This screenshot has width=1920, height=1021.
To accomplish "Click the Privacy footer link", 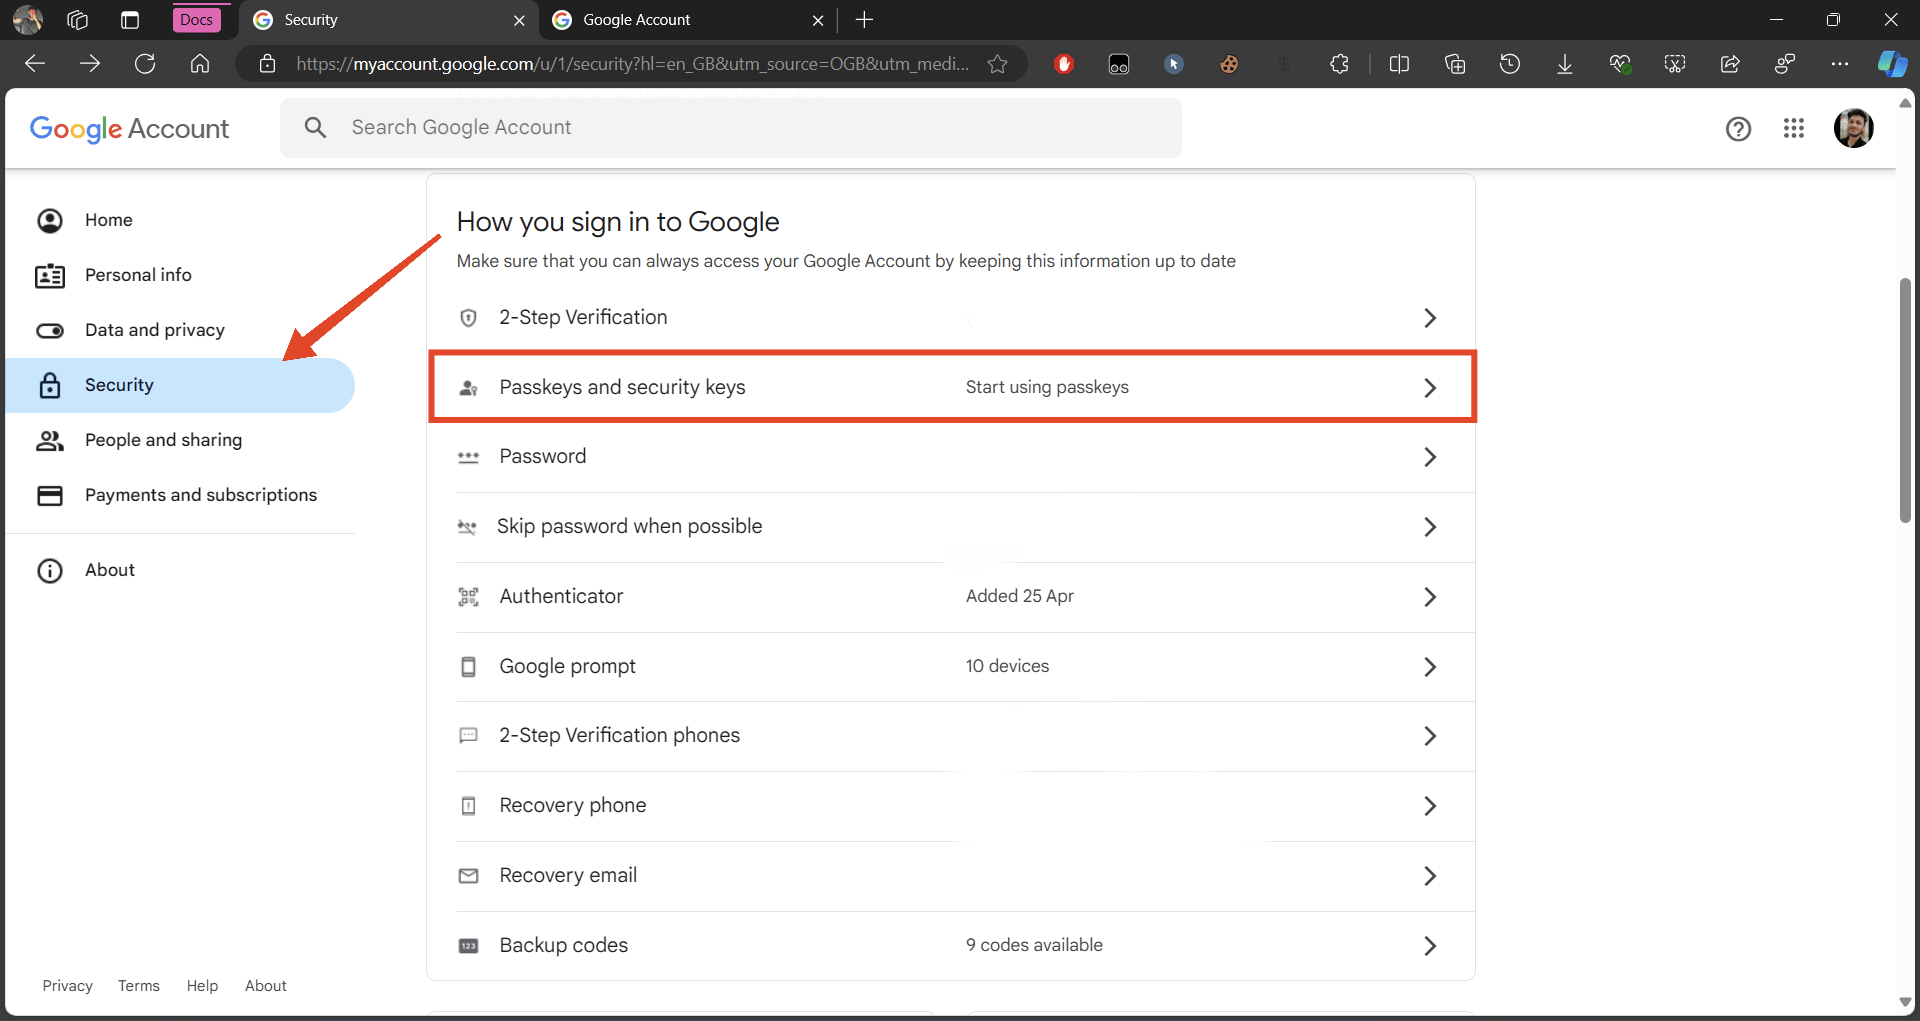I will tap(67, 986).
